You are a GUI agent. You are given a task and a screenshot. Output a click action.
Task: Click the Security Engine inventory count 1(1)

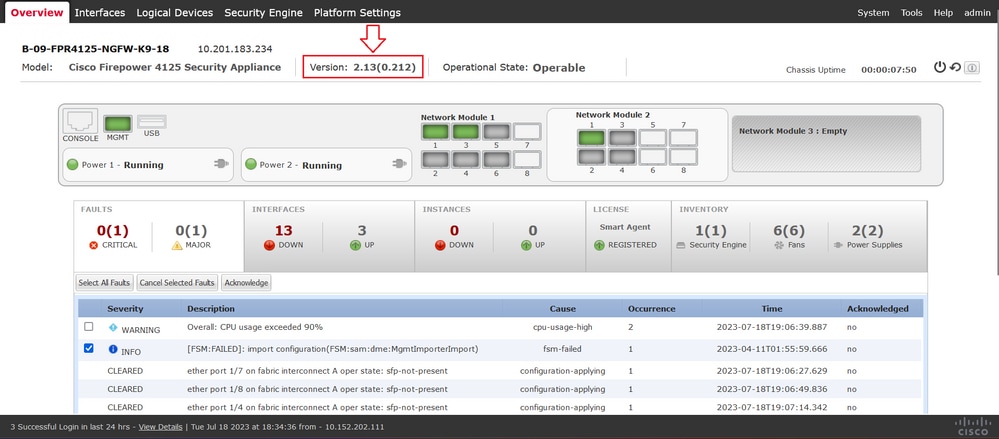710,231
